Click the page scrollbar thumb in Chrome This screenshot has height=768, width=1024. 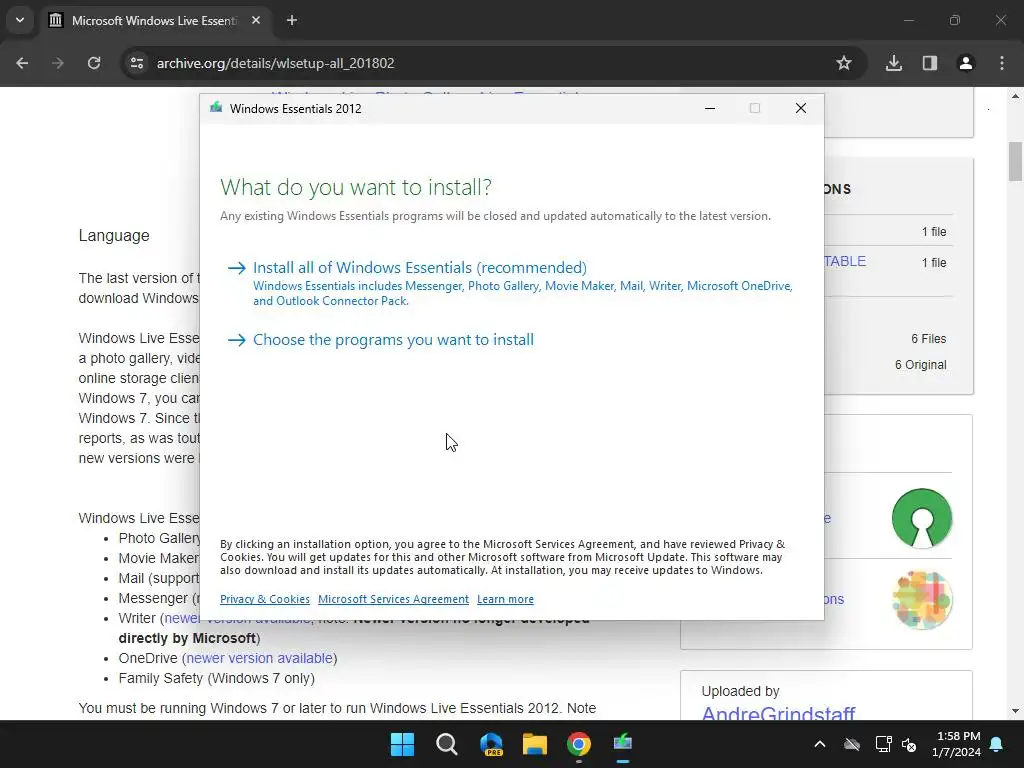point(1015,161)
